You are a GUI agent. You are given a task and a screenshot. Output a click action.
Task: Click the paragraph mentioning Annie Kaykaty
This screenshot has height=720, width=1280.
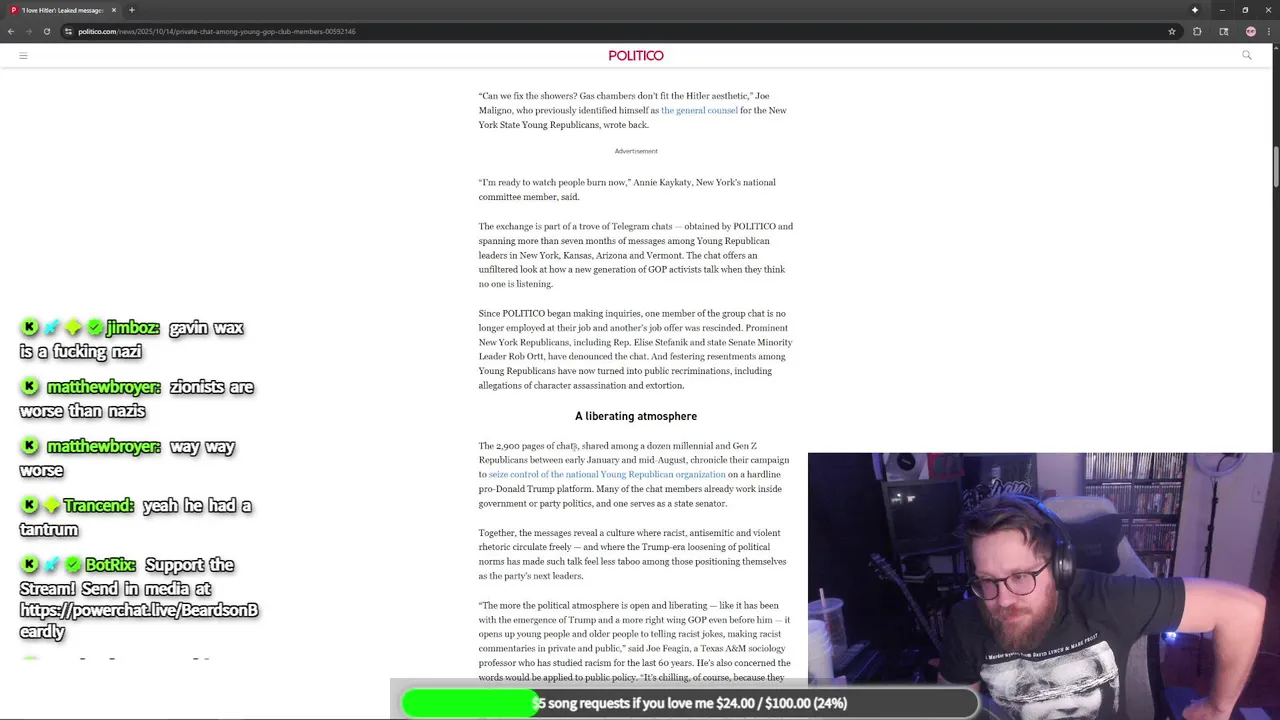[x=627, y=189]
